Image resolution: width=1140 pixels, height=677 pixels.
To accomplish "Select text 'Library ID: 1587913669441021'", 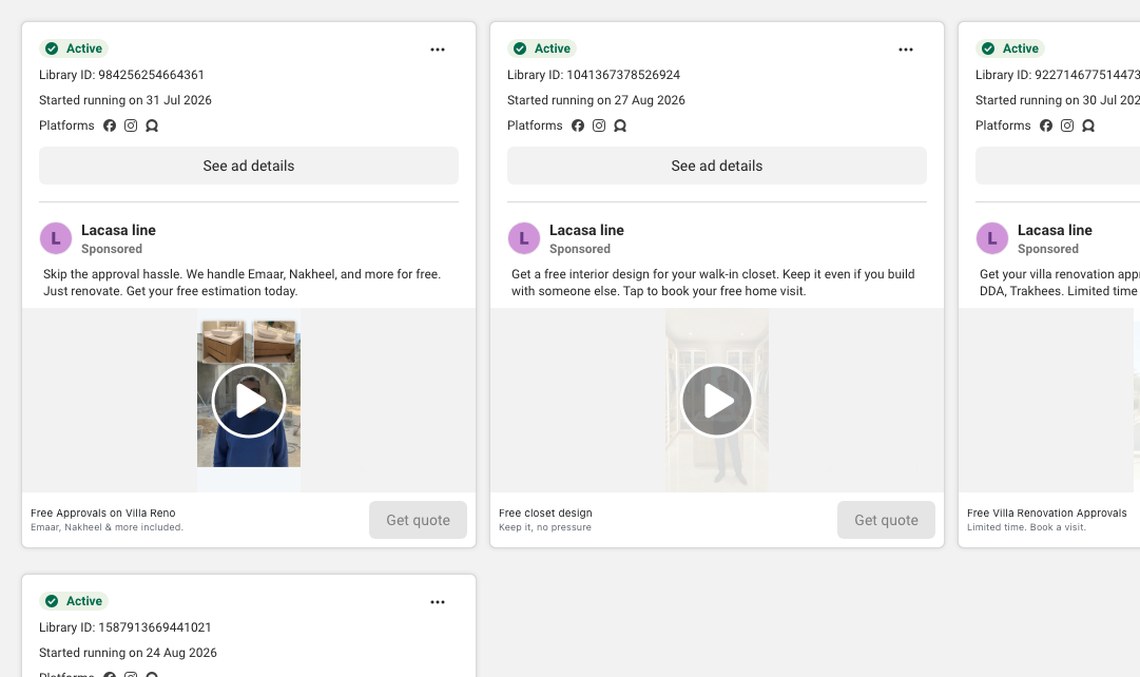I will click(x=125, y=628).
